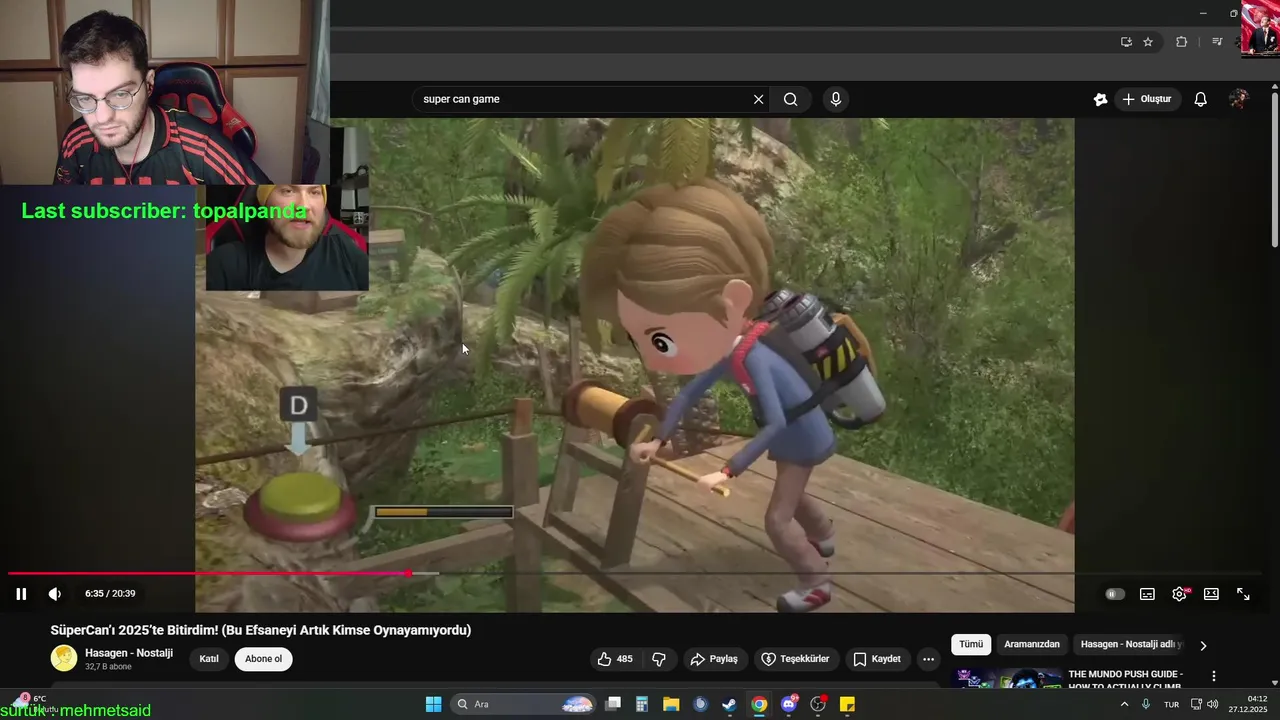
Task: Click the sparkle icon beside Oluştur
Action: click(x=1100, y=99)
